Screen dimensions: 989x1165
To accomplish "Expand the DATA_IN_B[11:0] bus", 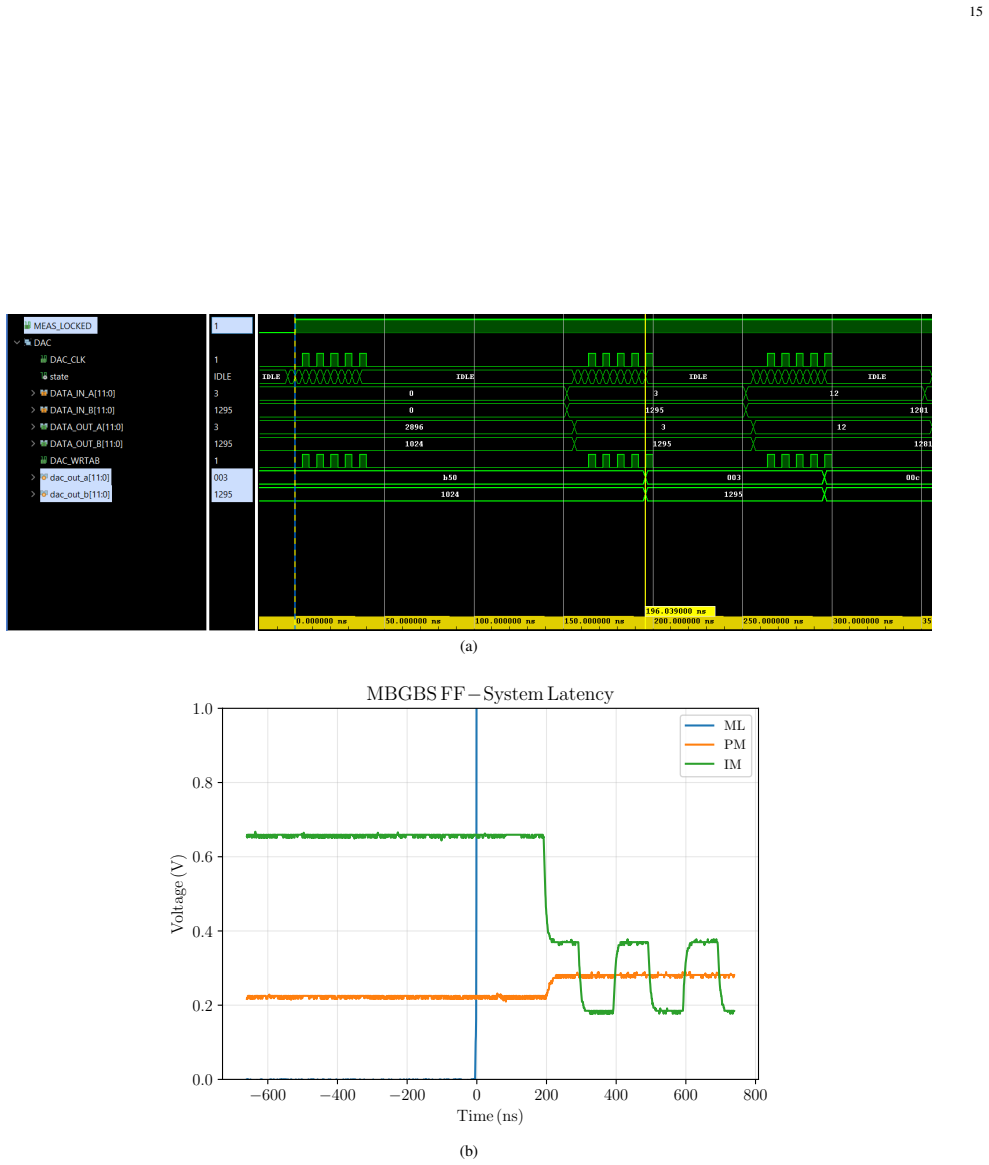I will coord(33,410).
